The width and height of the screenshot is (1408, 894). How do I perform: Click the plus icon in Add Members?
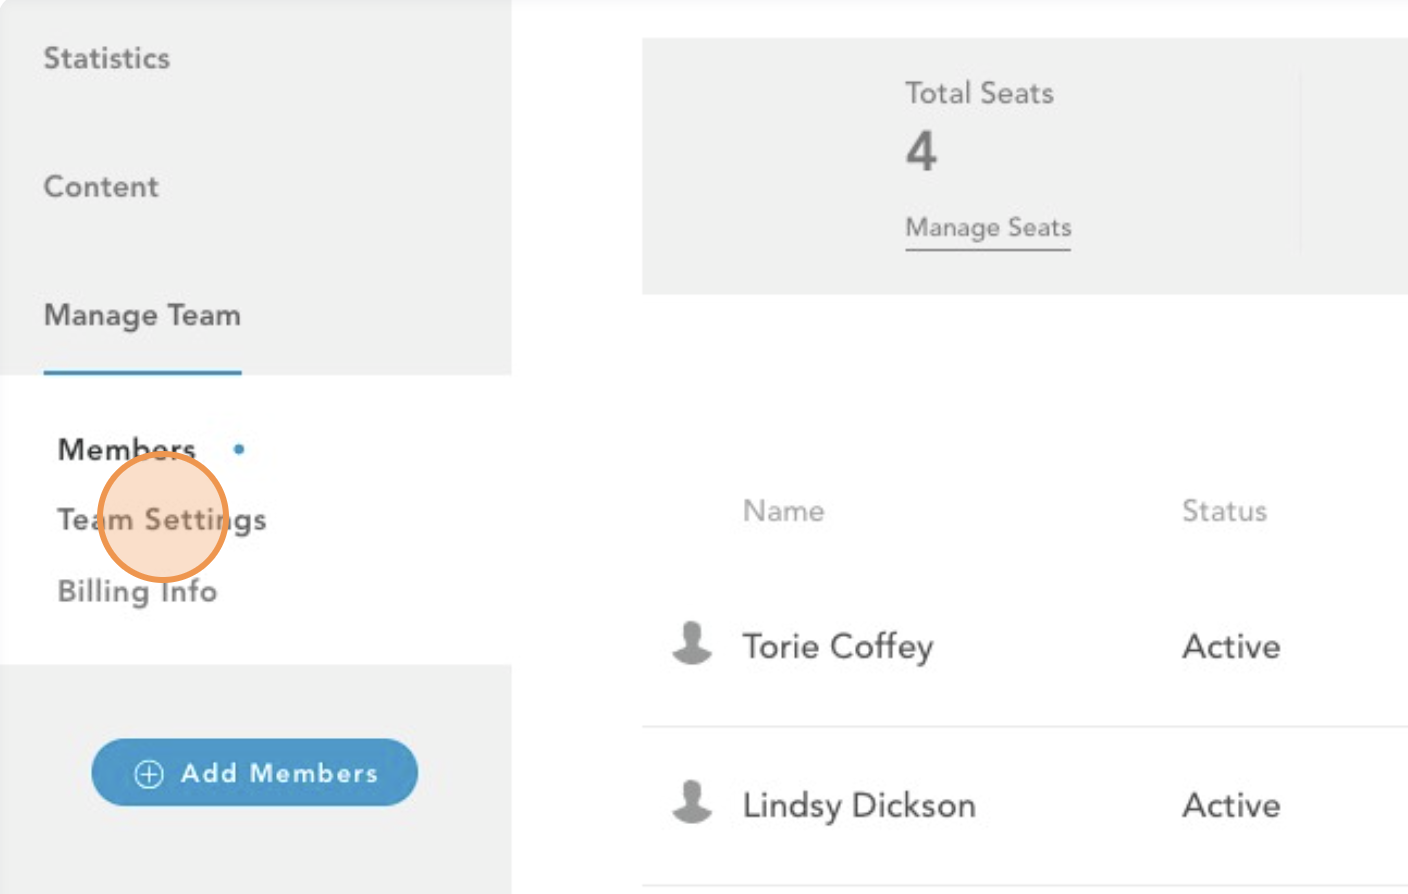(x=149, y=774)
